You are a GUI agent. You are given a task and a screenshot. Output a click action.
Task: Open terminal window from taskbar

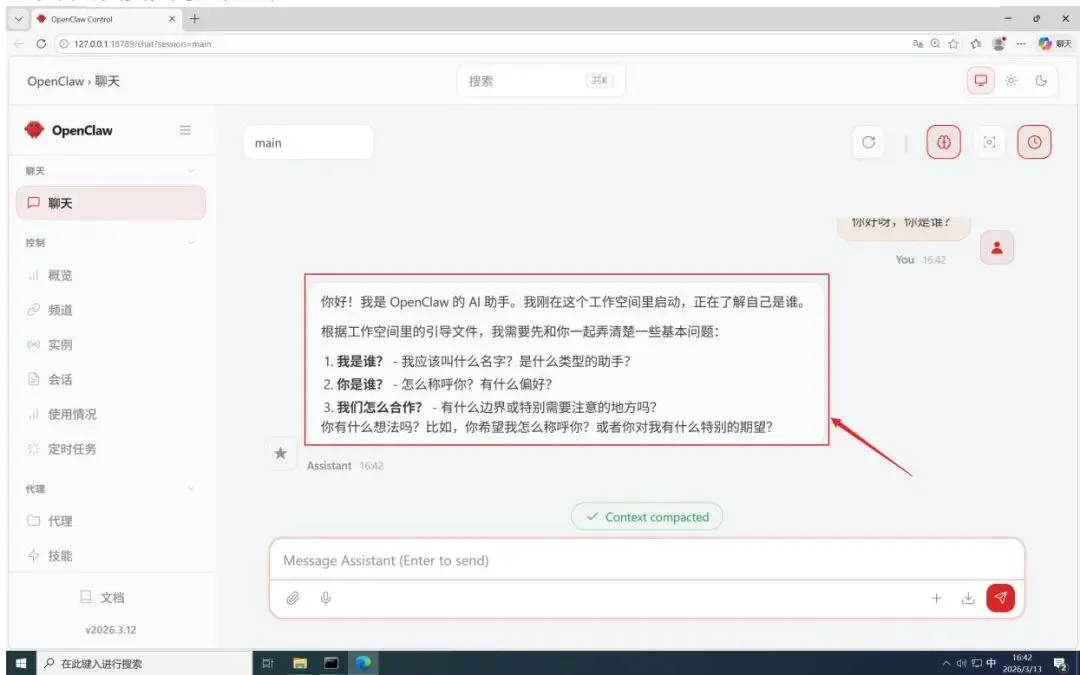pyautogui.click(x=331, y=663)
